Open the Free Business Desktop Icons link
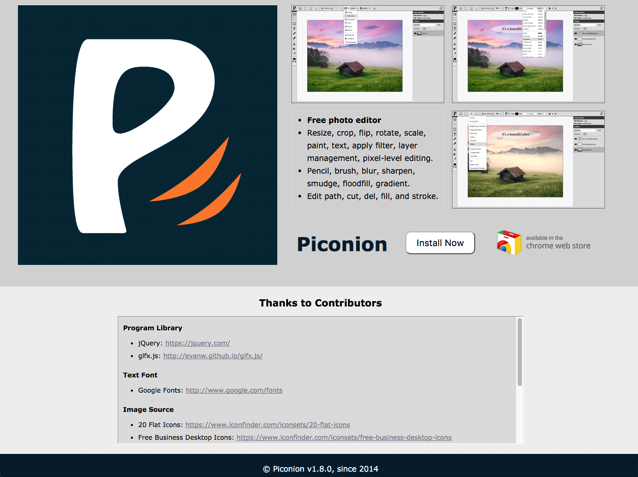This screenshot has height=477, width=638. [344, 438]
